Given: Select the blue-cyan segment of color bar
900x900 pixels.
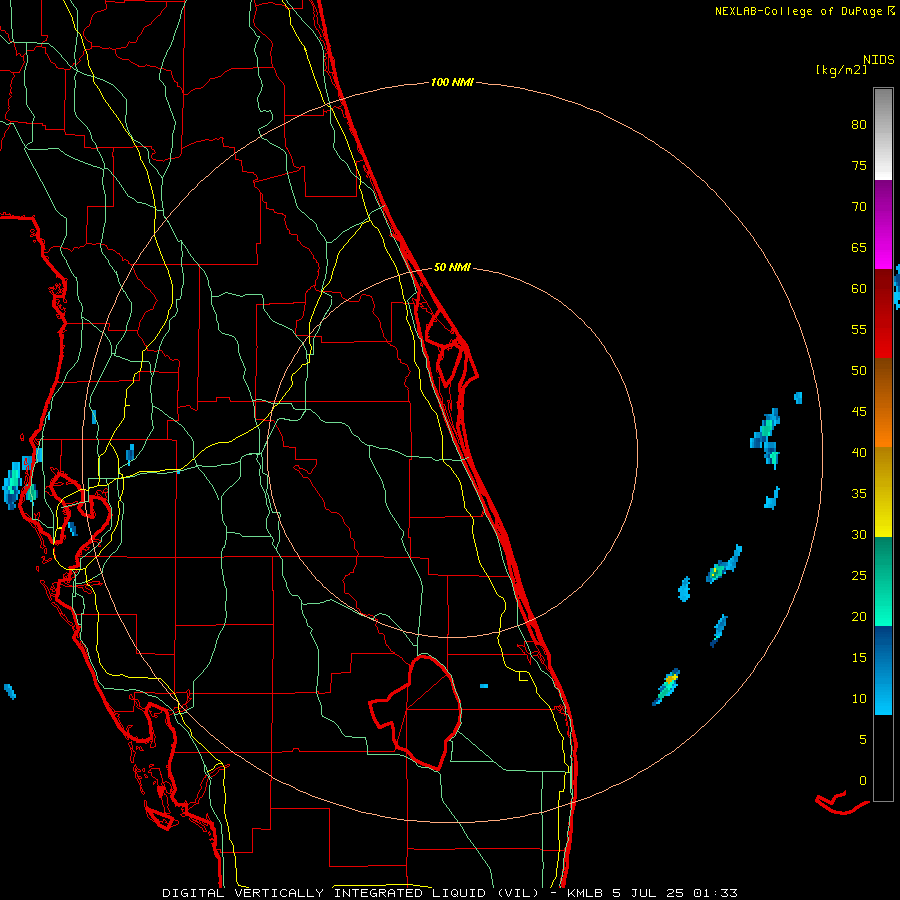Looking at the screenshot, I should (x=883, y=670).
